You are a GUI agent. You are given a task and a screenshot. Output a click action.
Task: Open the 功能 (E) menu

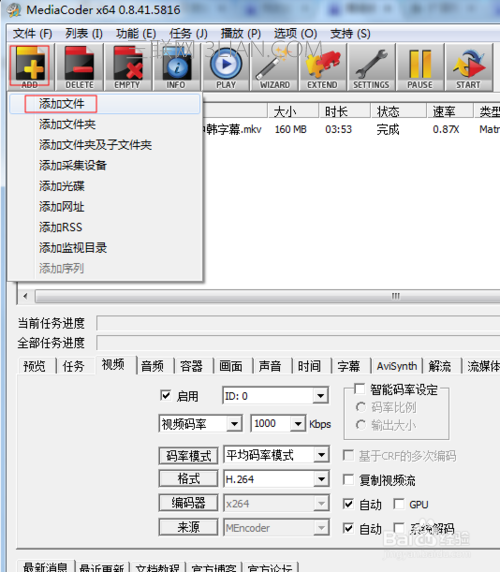coord(136,34)
